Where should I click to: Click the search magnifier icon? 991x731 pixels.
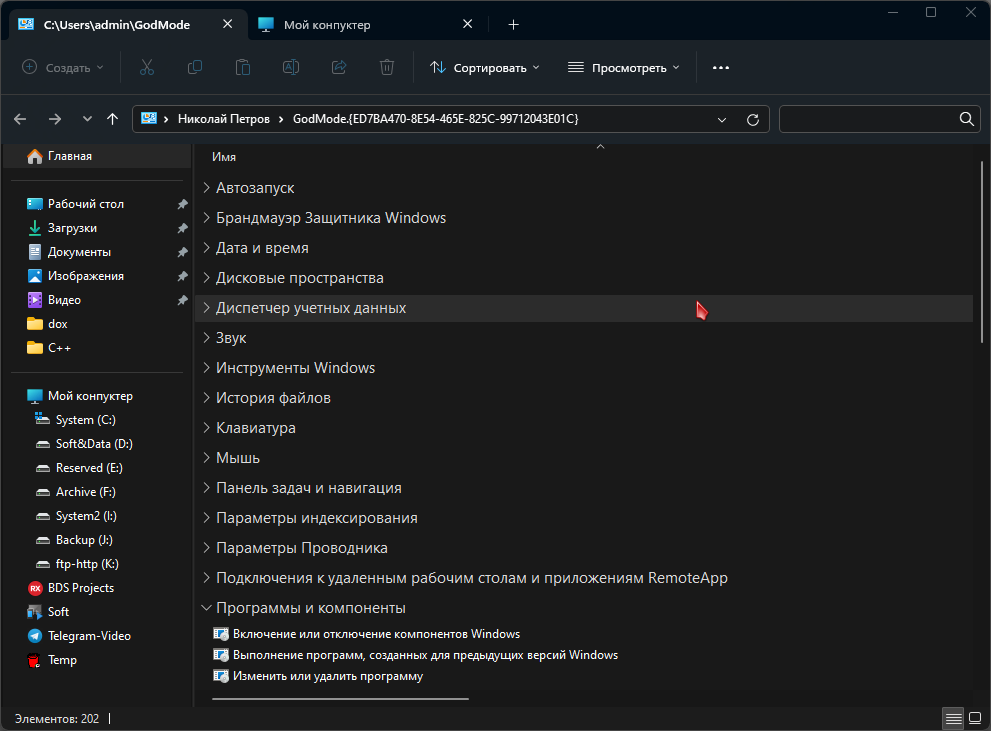coord(966,119)
